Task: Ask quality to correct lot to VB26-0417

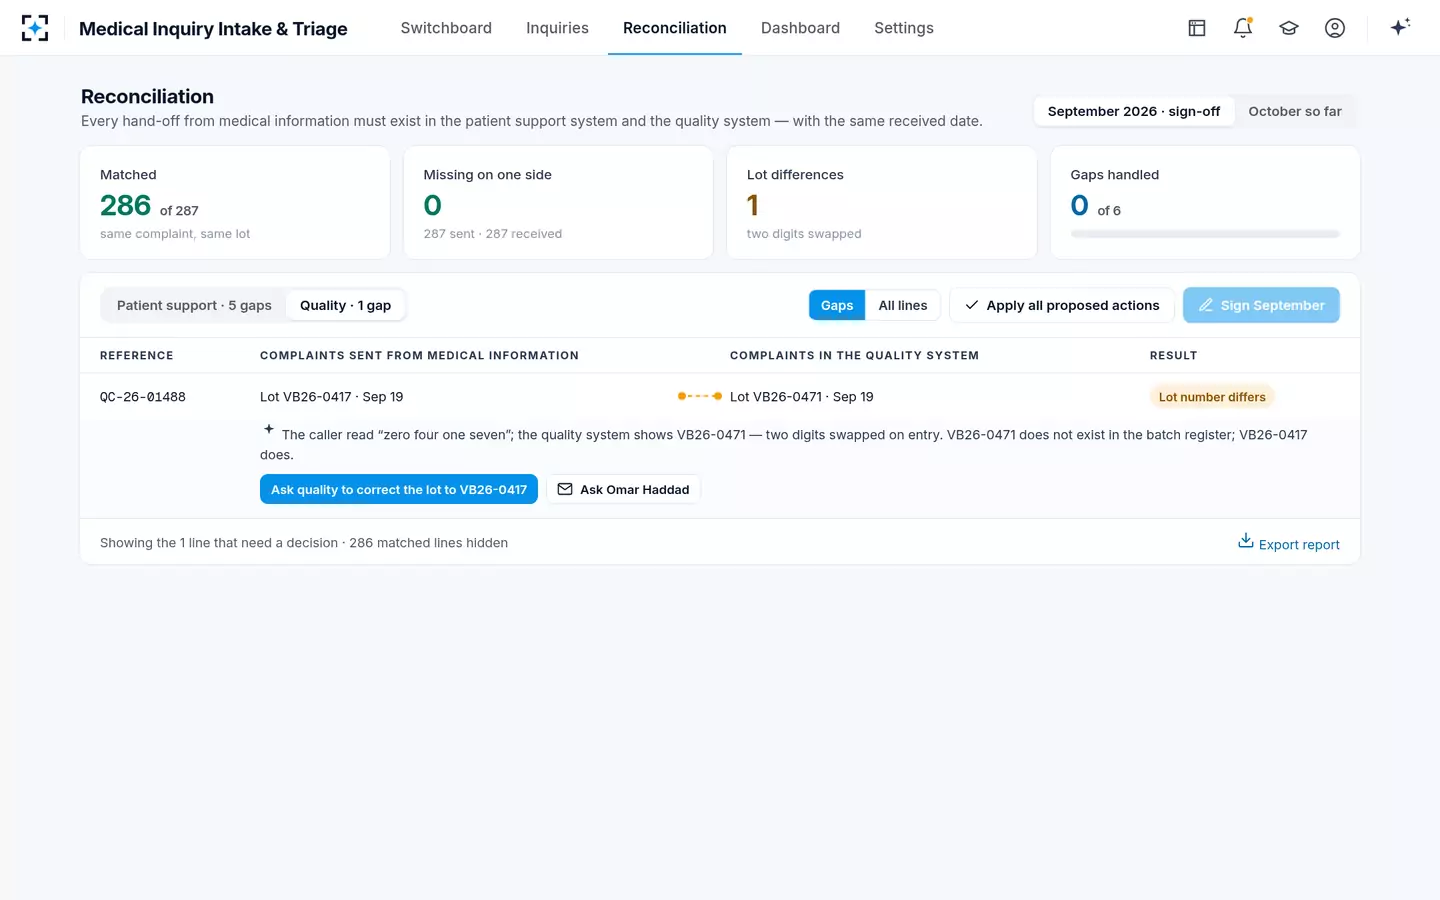Action: [x=399, y=489]
